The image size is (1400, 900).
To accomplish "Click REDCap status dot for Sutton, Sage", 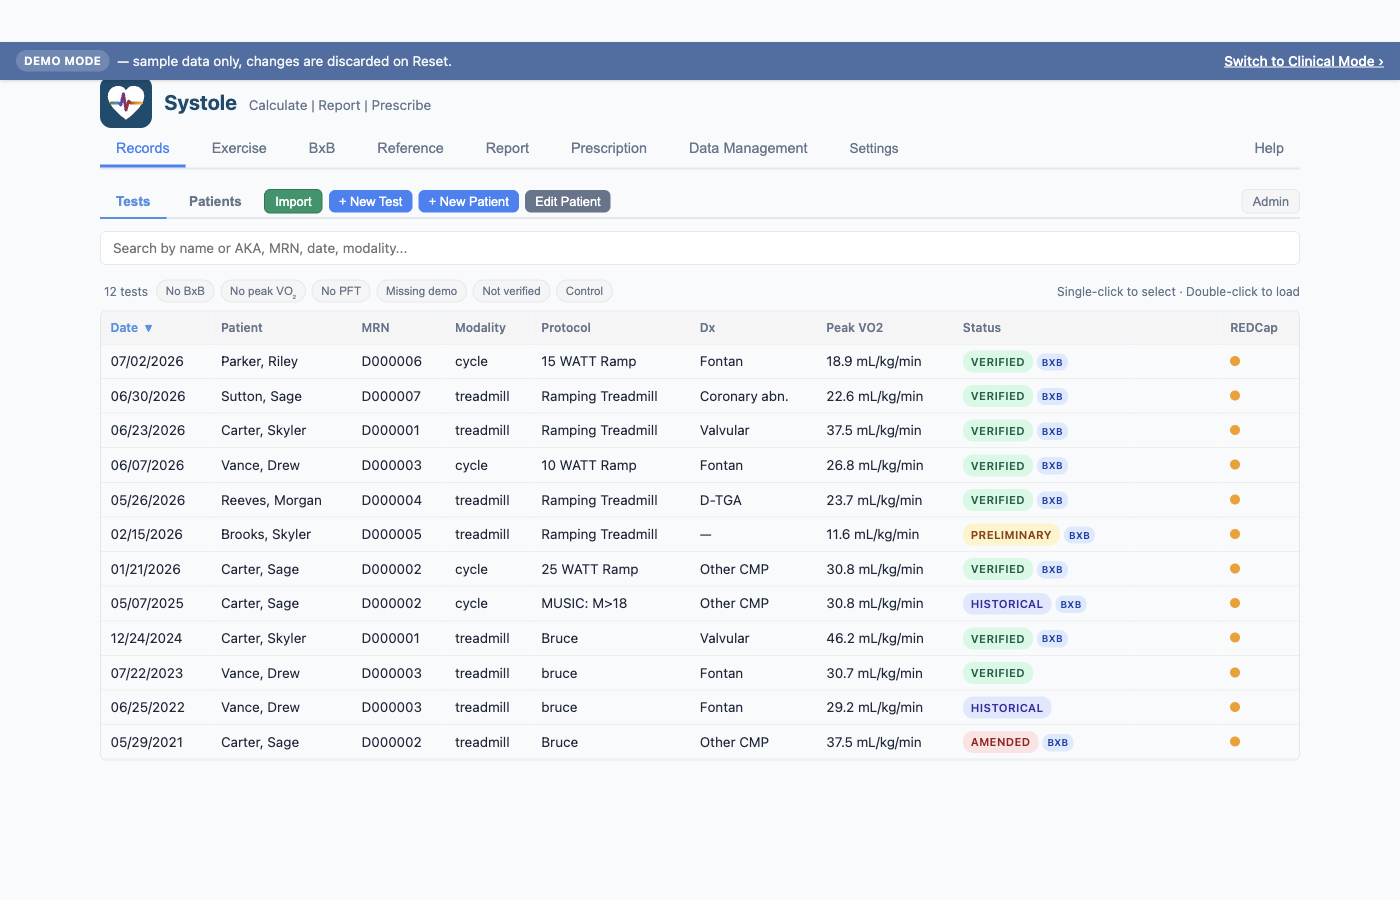I will coord(1235,396).
